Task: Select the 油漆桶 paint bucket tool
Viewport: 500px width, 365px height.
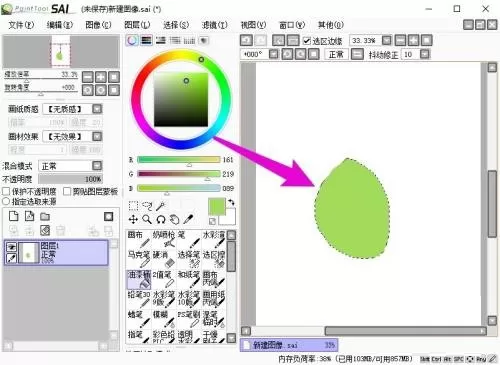Action: (x=139, y=279)
